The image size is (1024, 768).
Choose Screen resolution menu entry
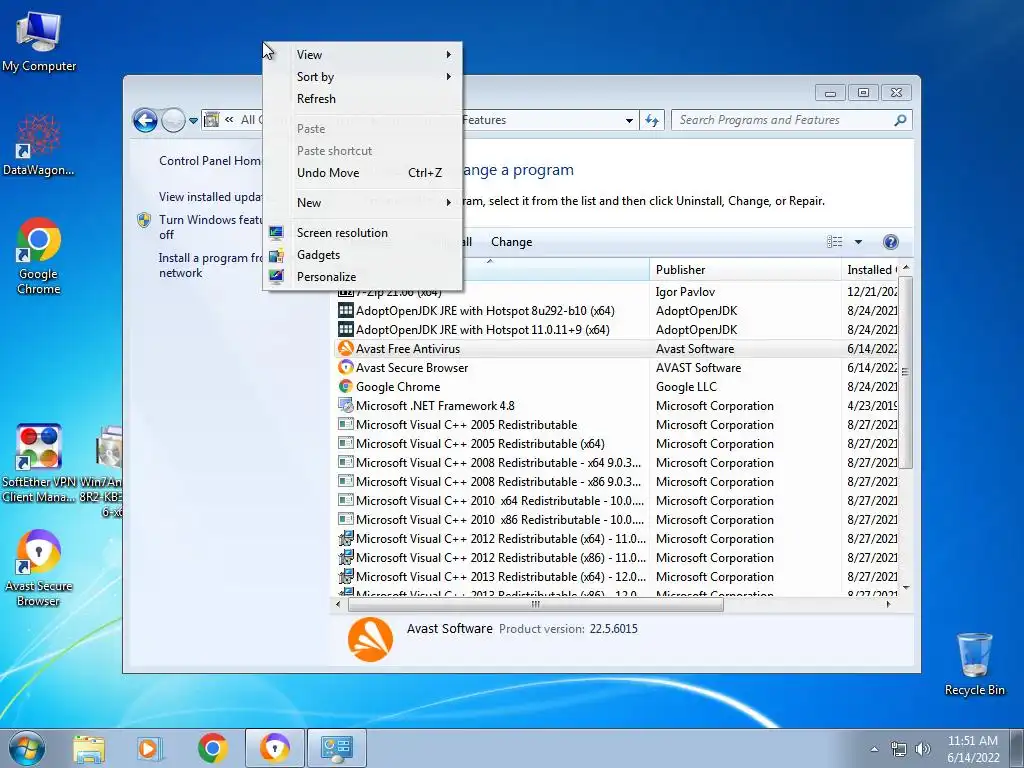[x=362, y=232]
